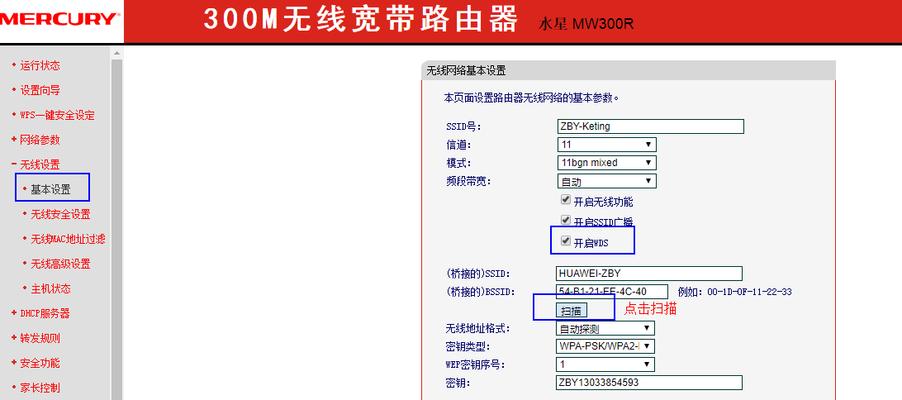Click the 密钥 password input field
The image size is (902, 400).
pos(649,383)
